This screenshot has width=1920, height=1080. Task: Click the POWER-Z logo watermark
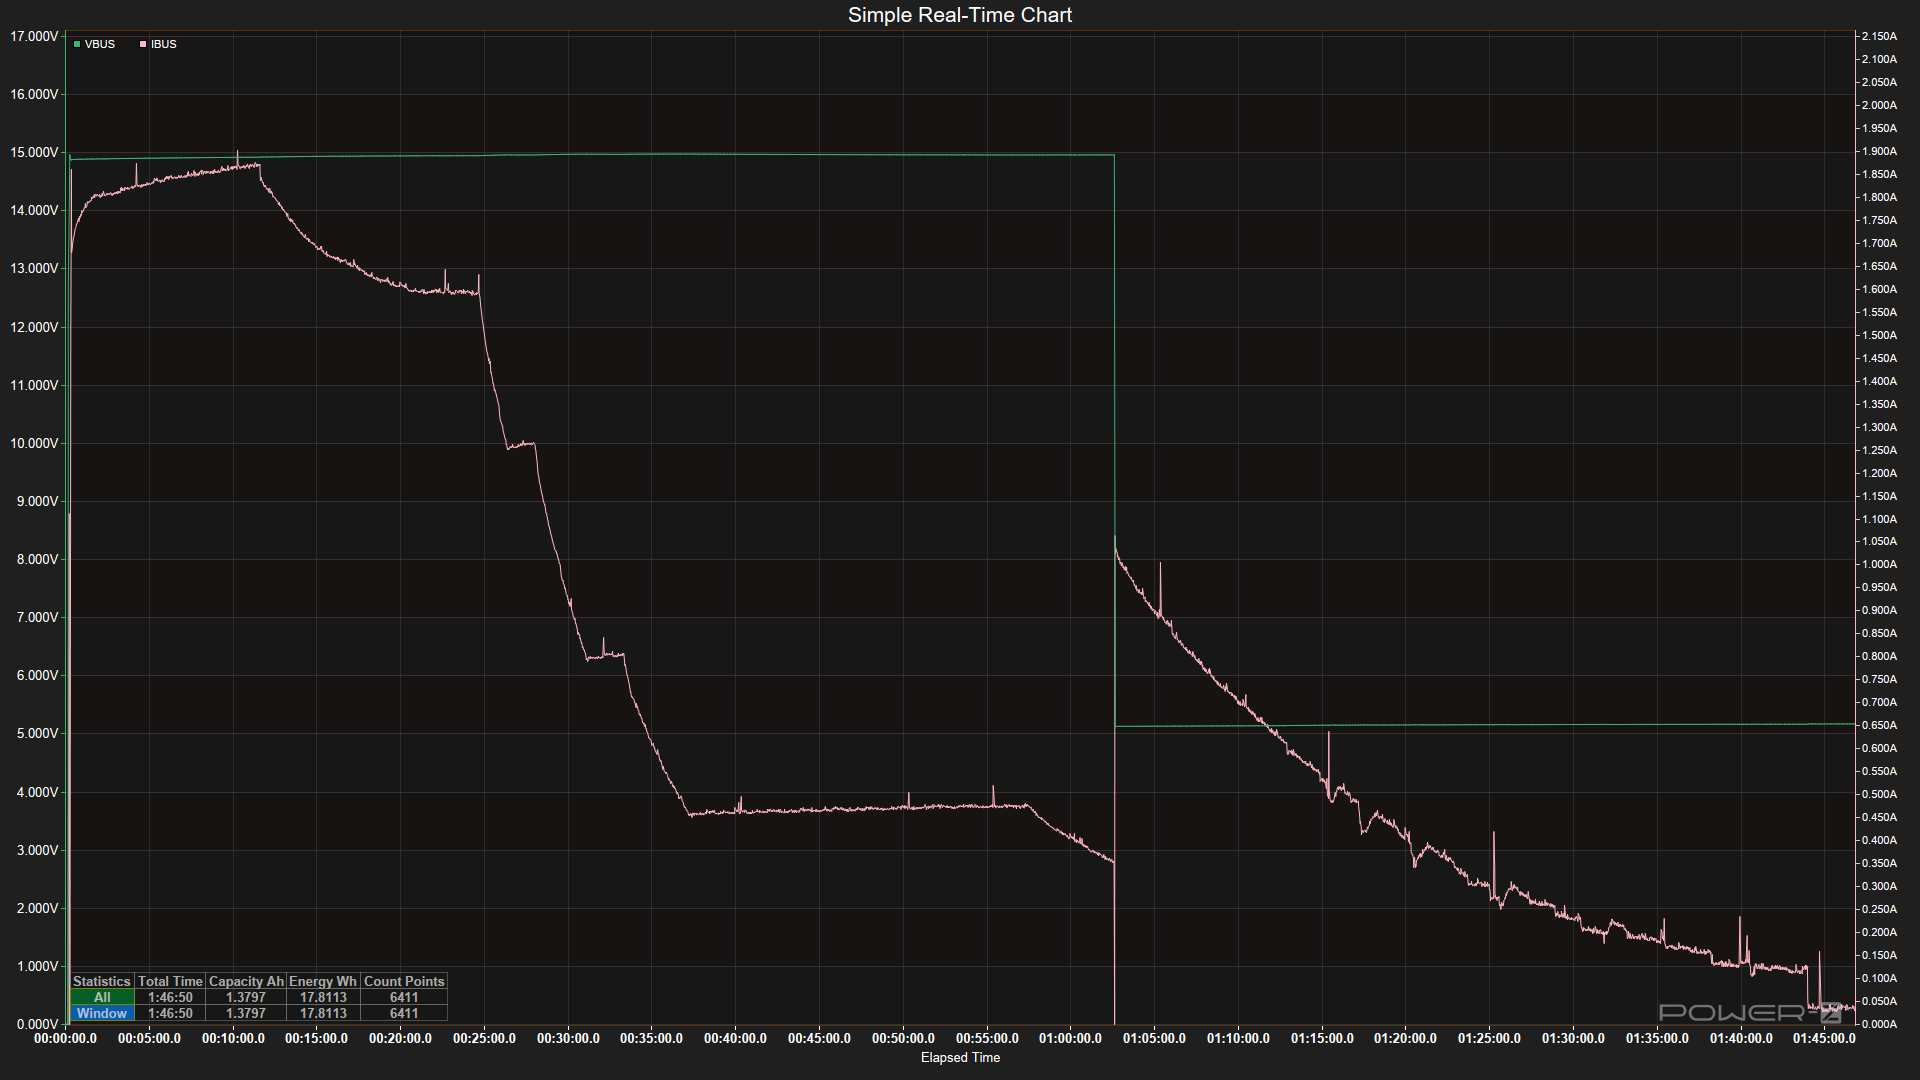tap(1750, 1013)
